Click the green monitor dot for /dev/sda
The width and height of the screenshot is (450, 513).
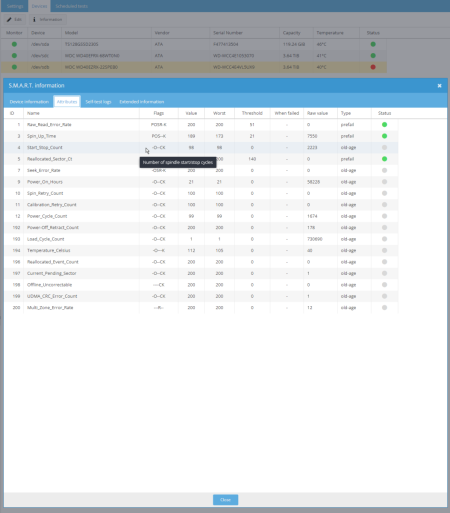[14, 44]
